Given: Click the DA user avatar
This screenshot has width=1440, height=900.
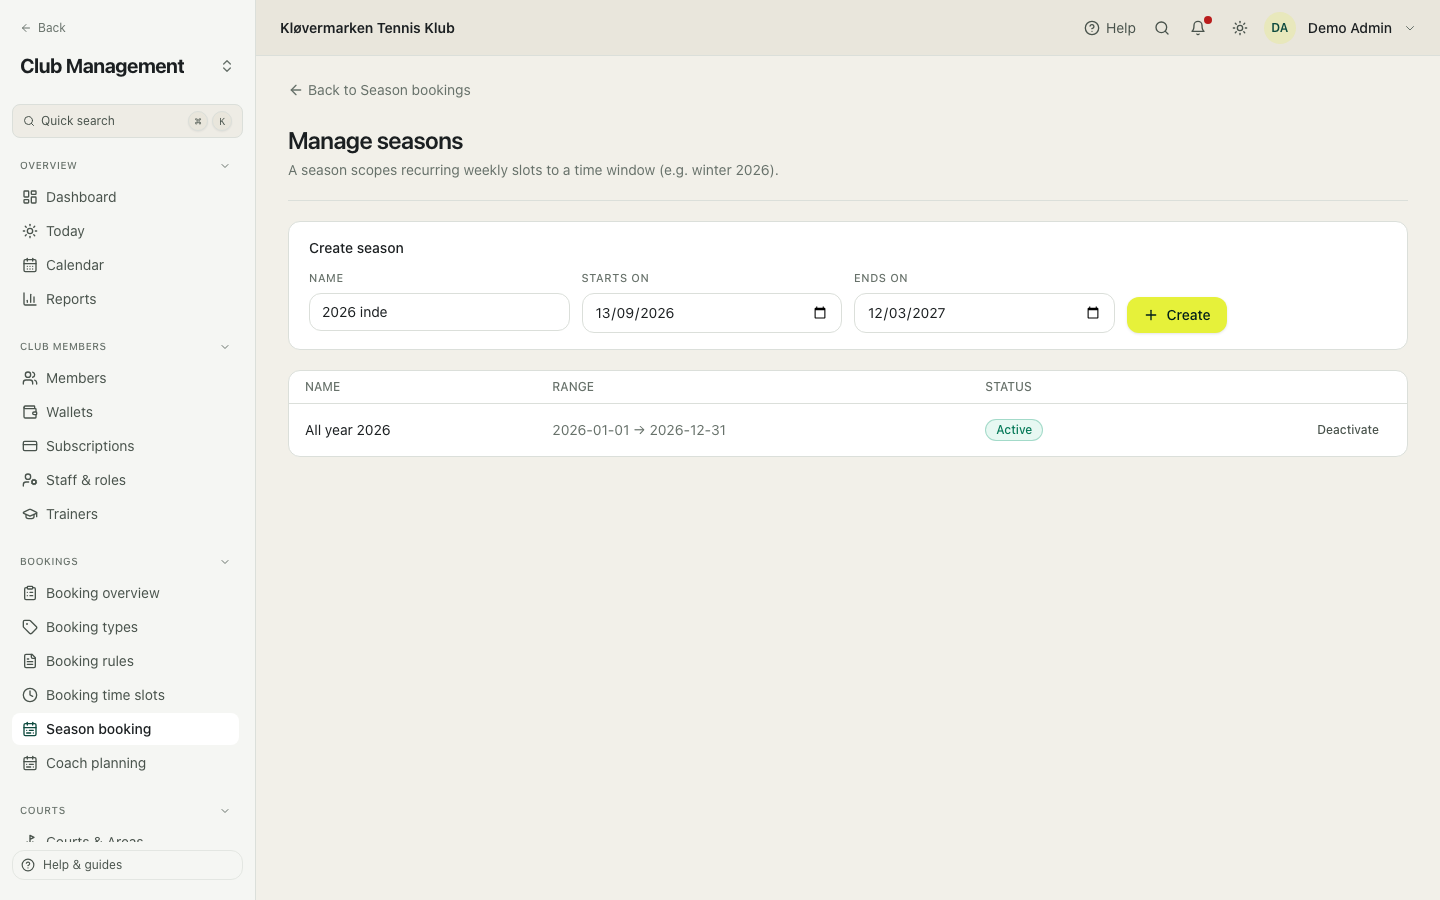Looking at the screenshot, I should [x=1280, y=28].
